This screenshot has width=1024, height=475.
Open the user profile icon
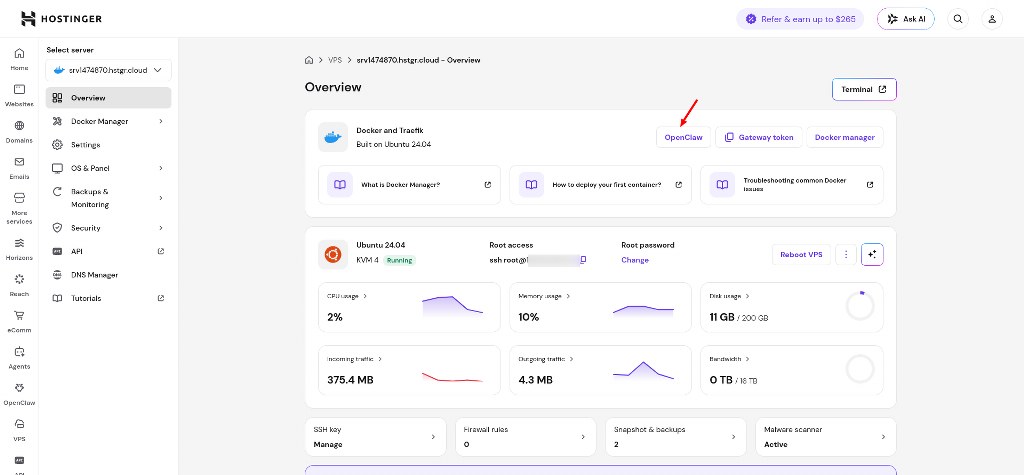click(x=992, y=19)
